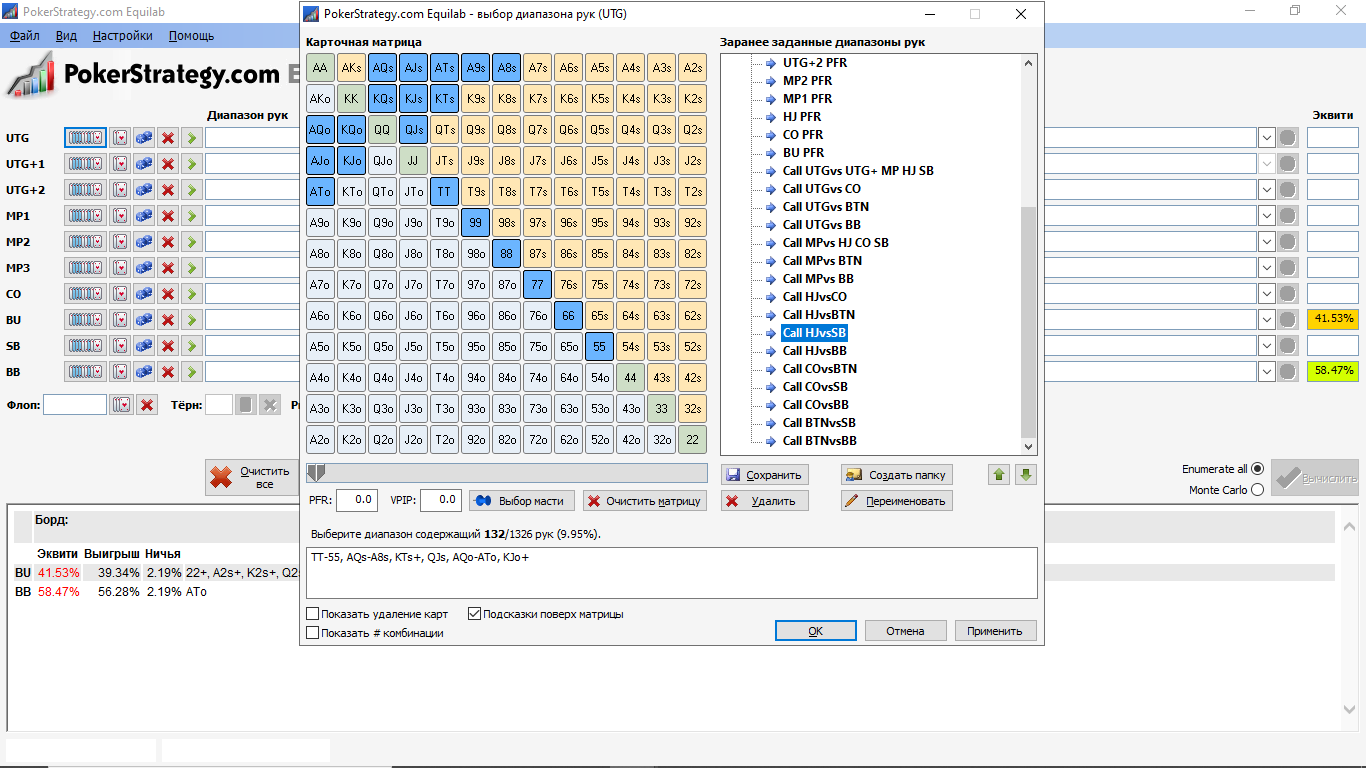1366x768 pixels.
Task: Open the UTG+2 range dropdown arrow
Action: [x=1267, y=189]
